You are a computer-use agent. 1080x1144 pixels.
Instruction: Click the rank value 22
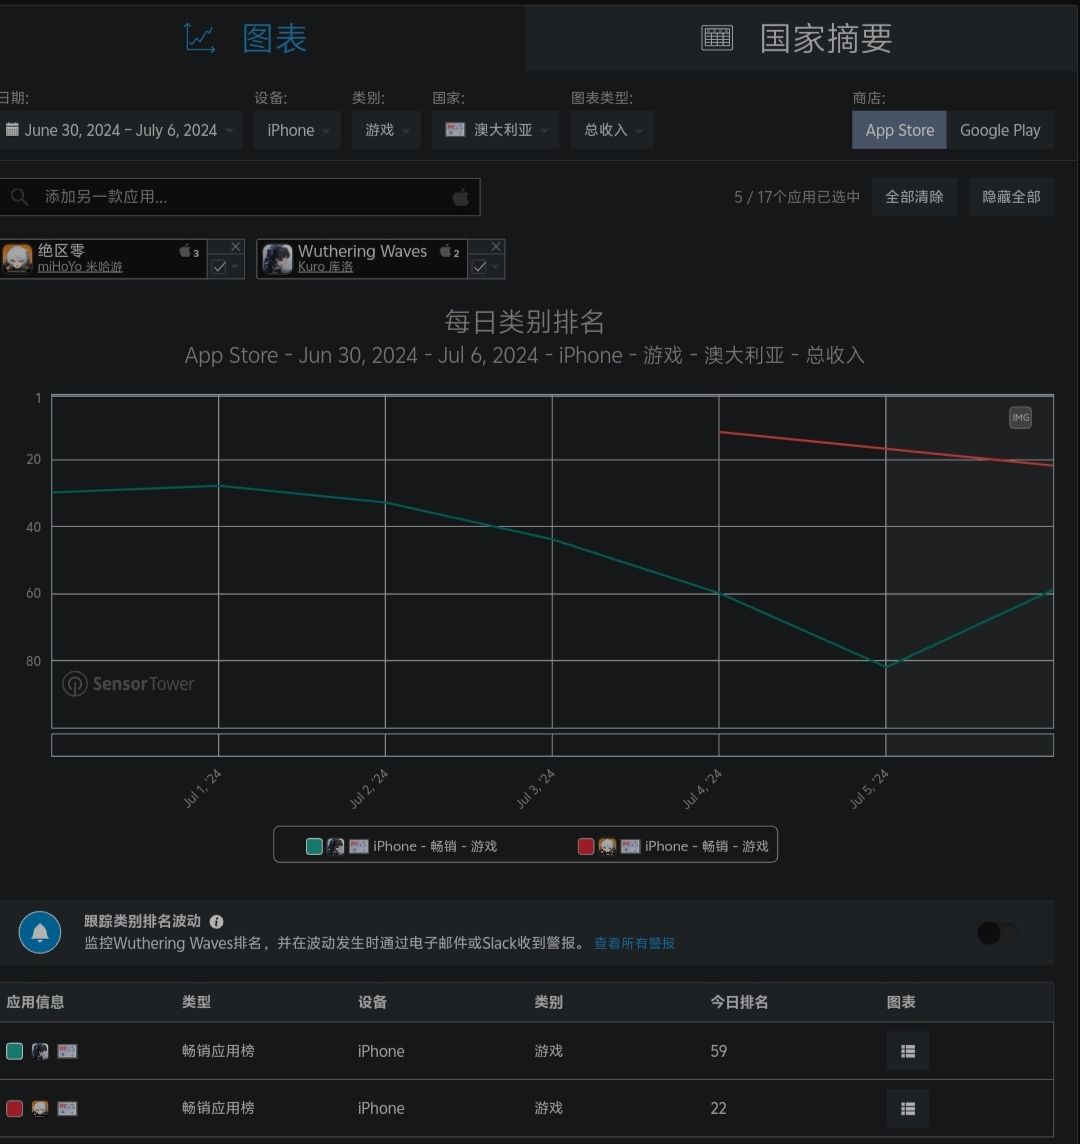click(x=718, y=1108)
